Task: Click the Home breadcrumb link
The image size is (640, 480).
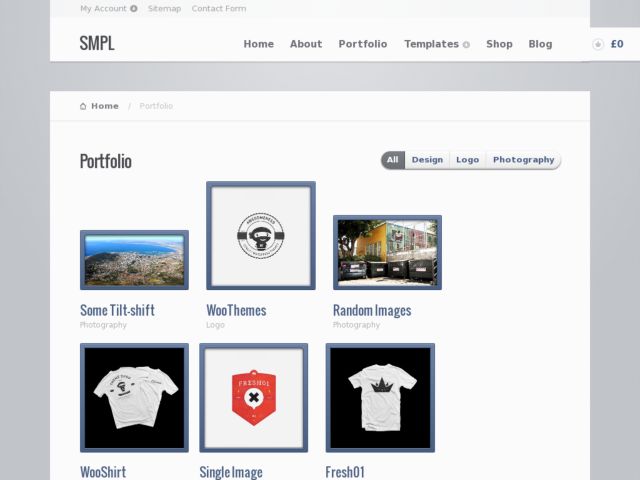Action: click(105, 106)
